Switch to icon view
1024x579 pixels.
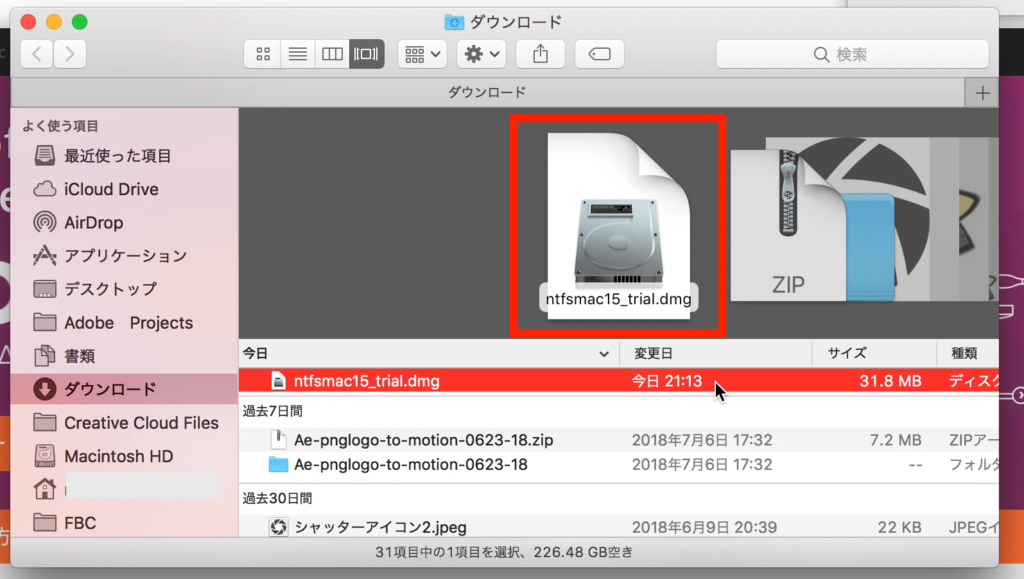click(x=263, y=54)
